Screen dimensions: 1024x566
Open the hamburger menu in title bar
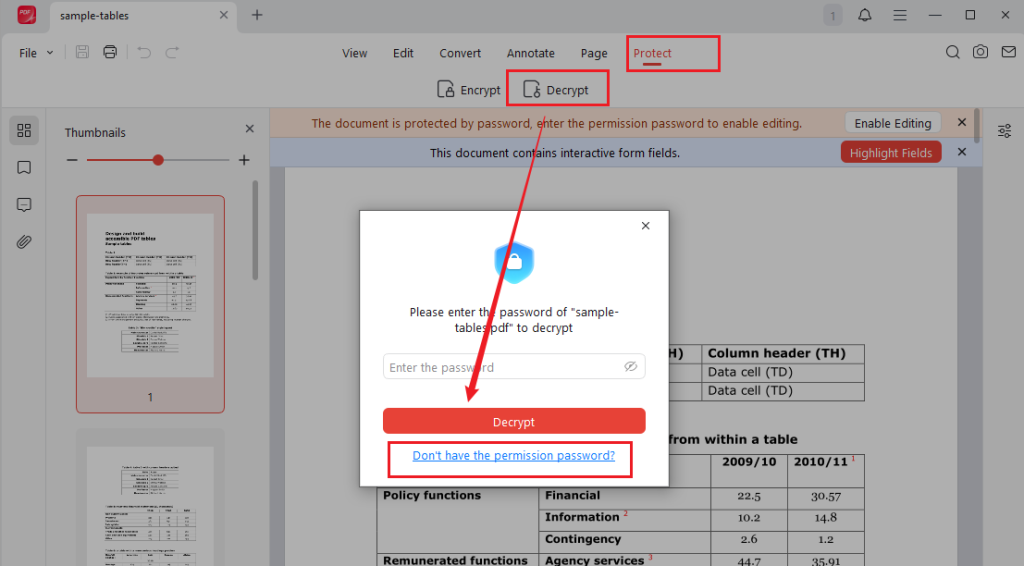pyautogui.click(x=900, y=15)
